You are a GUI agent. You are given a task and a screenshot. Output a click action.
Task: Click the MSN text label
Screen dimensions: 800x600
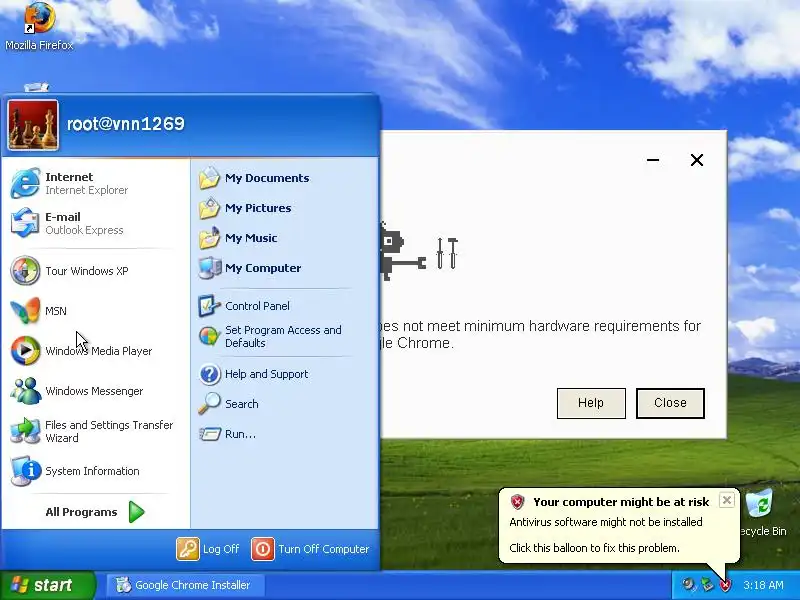(x=56, y=311)
